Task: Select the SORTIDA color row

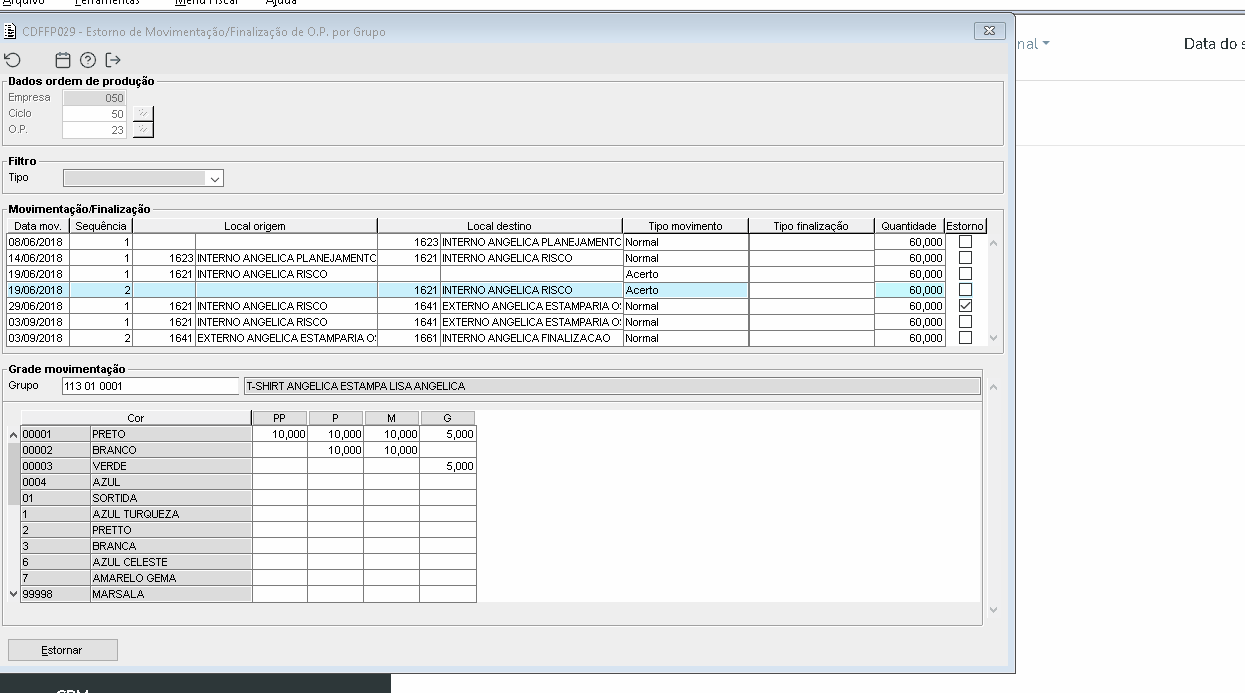Action: point(136,498)
